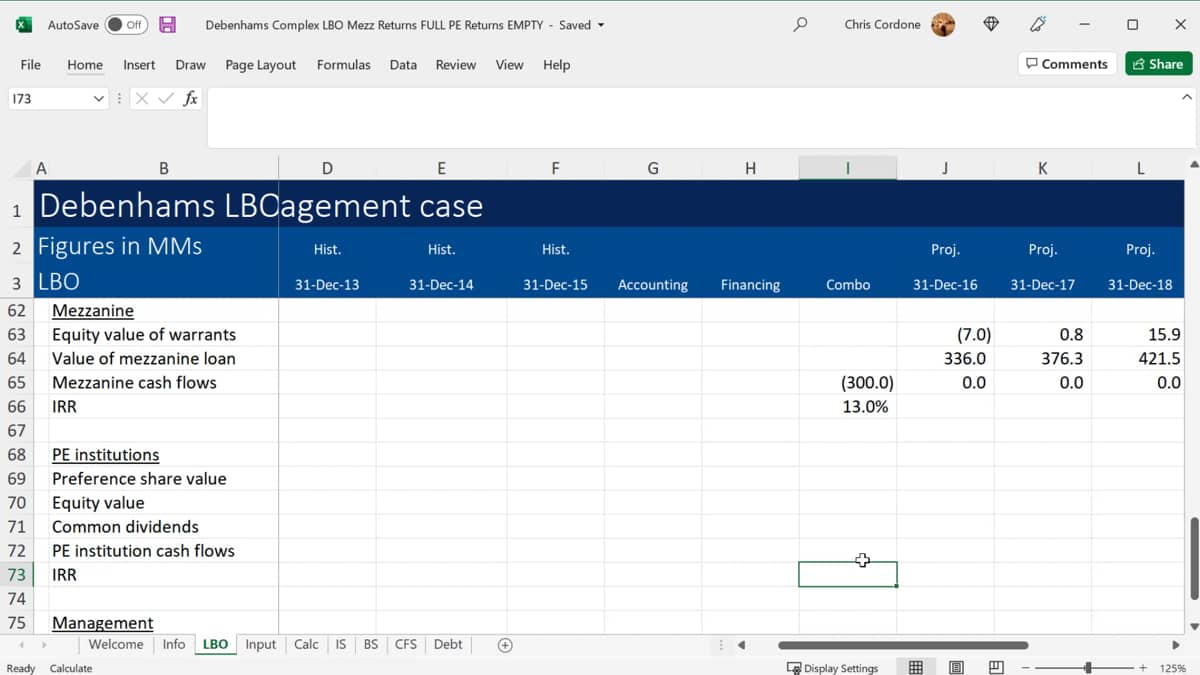The width and height of the screenshot is (1200, 675).
Task: Switch to Normal view icon
Action: [x=915, y=667]
